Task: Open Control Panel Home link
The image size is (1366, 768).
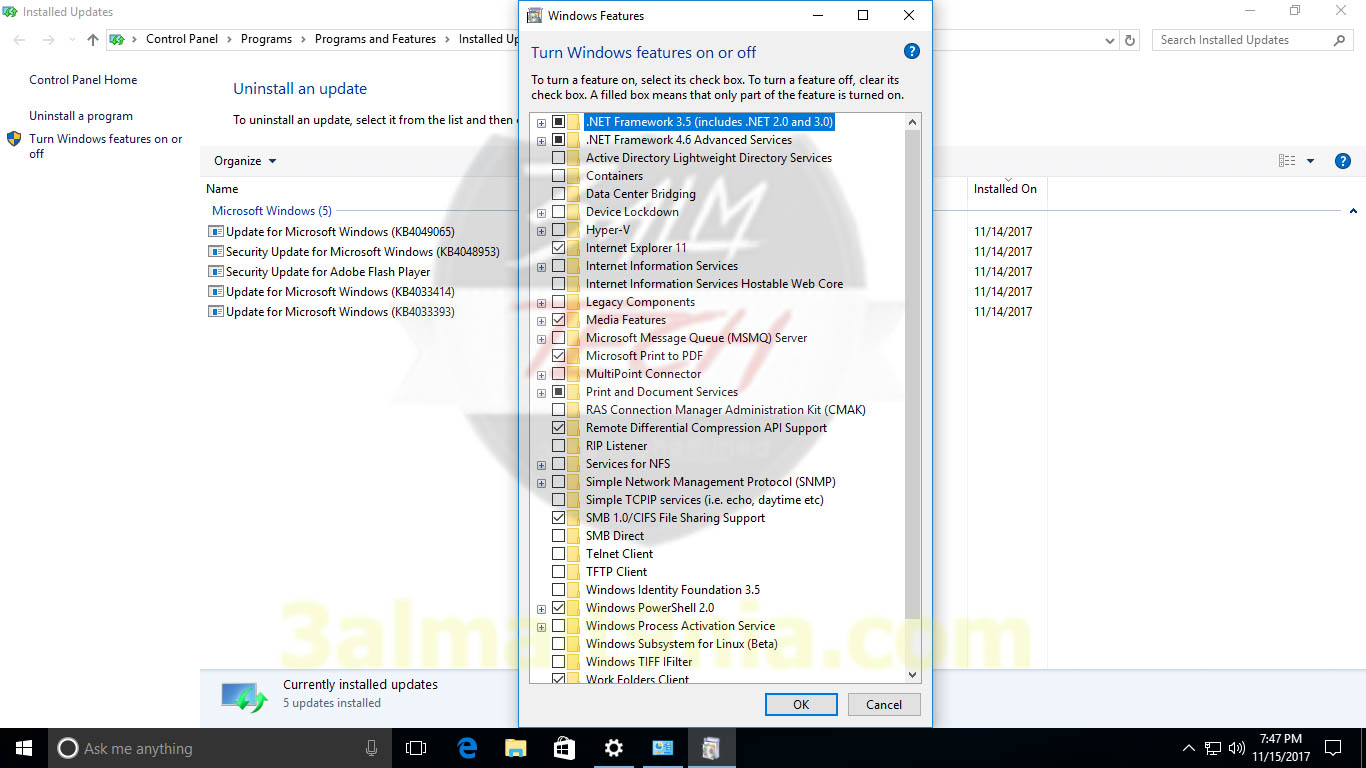Action: tap(83, 80)
